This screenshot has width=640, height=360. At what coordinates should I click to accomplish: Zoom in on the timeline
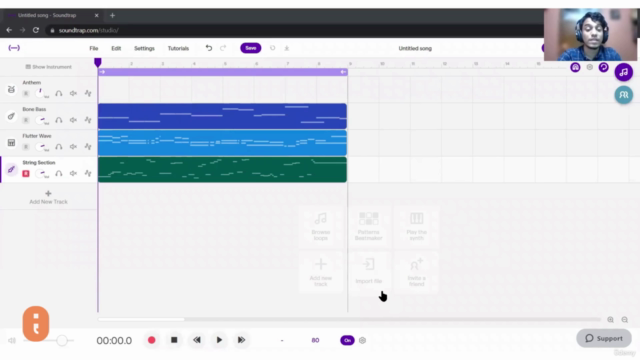tap(610, 320)
